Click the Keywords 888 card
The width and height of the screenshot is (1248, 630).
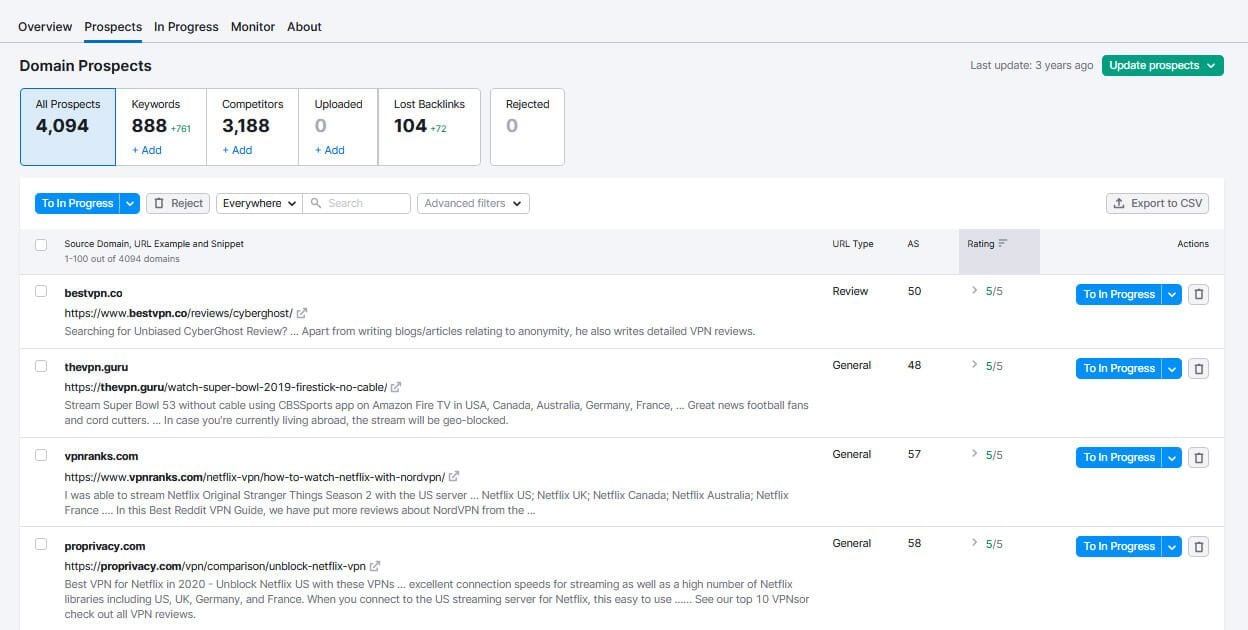[161, 127]
